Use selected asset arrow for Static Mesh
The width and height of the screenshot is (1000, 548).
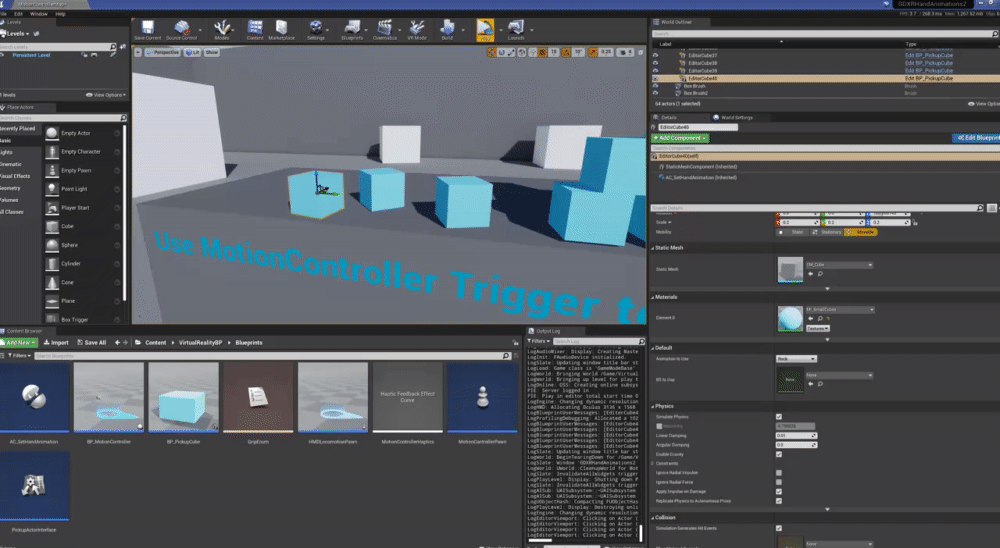point(811,274)
